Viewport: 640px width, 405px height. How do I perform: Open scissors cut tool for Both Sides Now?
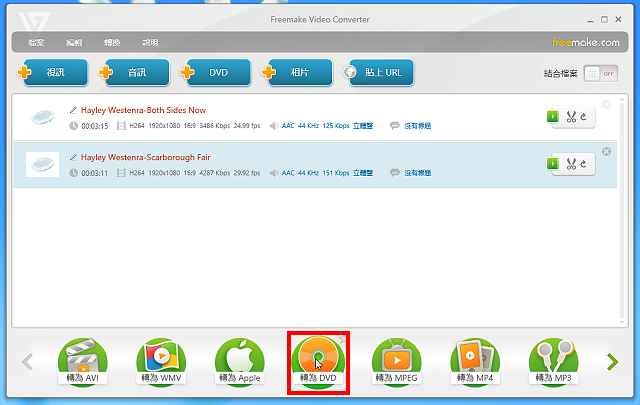click(571, 117)
